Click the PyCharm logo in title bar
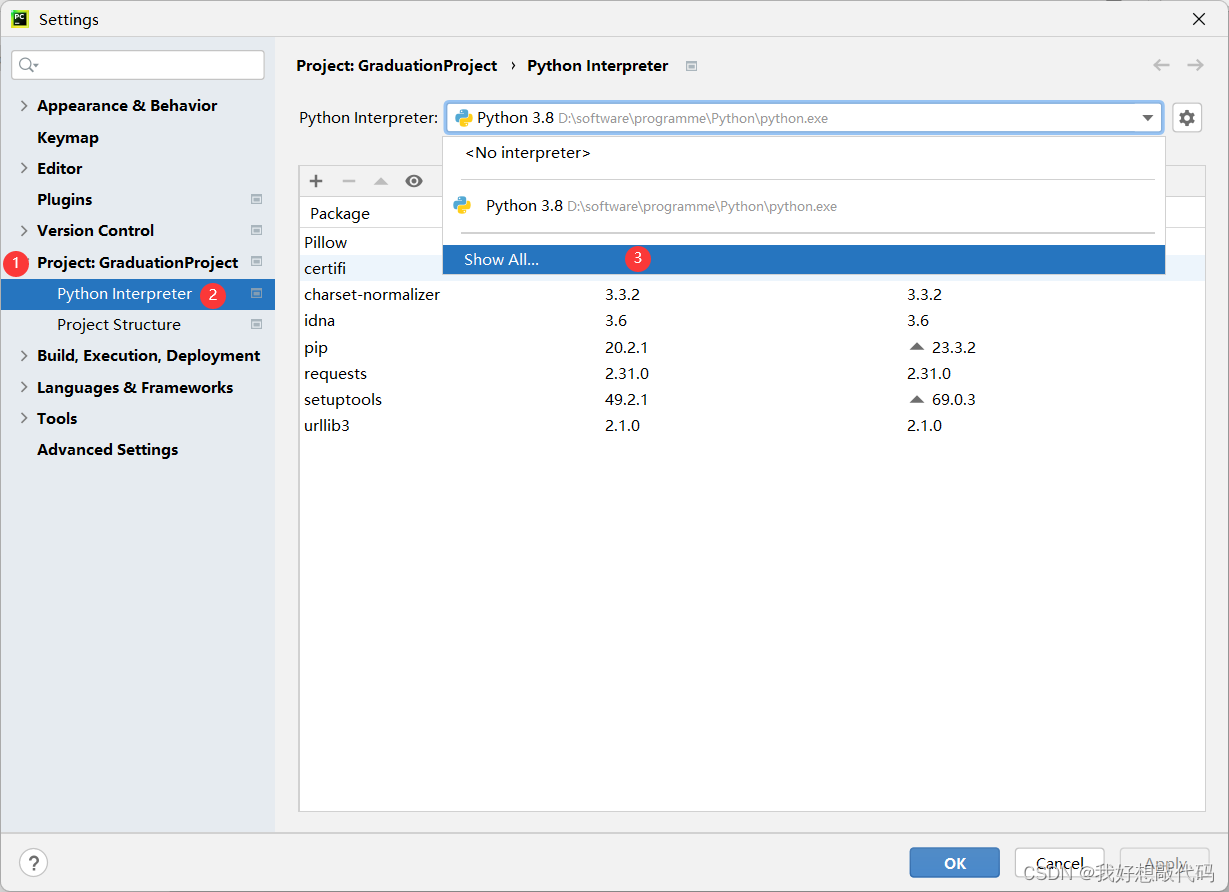This screenshot has width=1229, height=892. pyautogui.click(x=20, y=18)
